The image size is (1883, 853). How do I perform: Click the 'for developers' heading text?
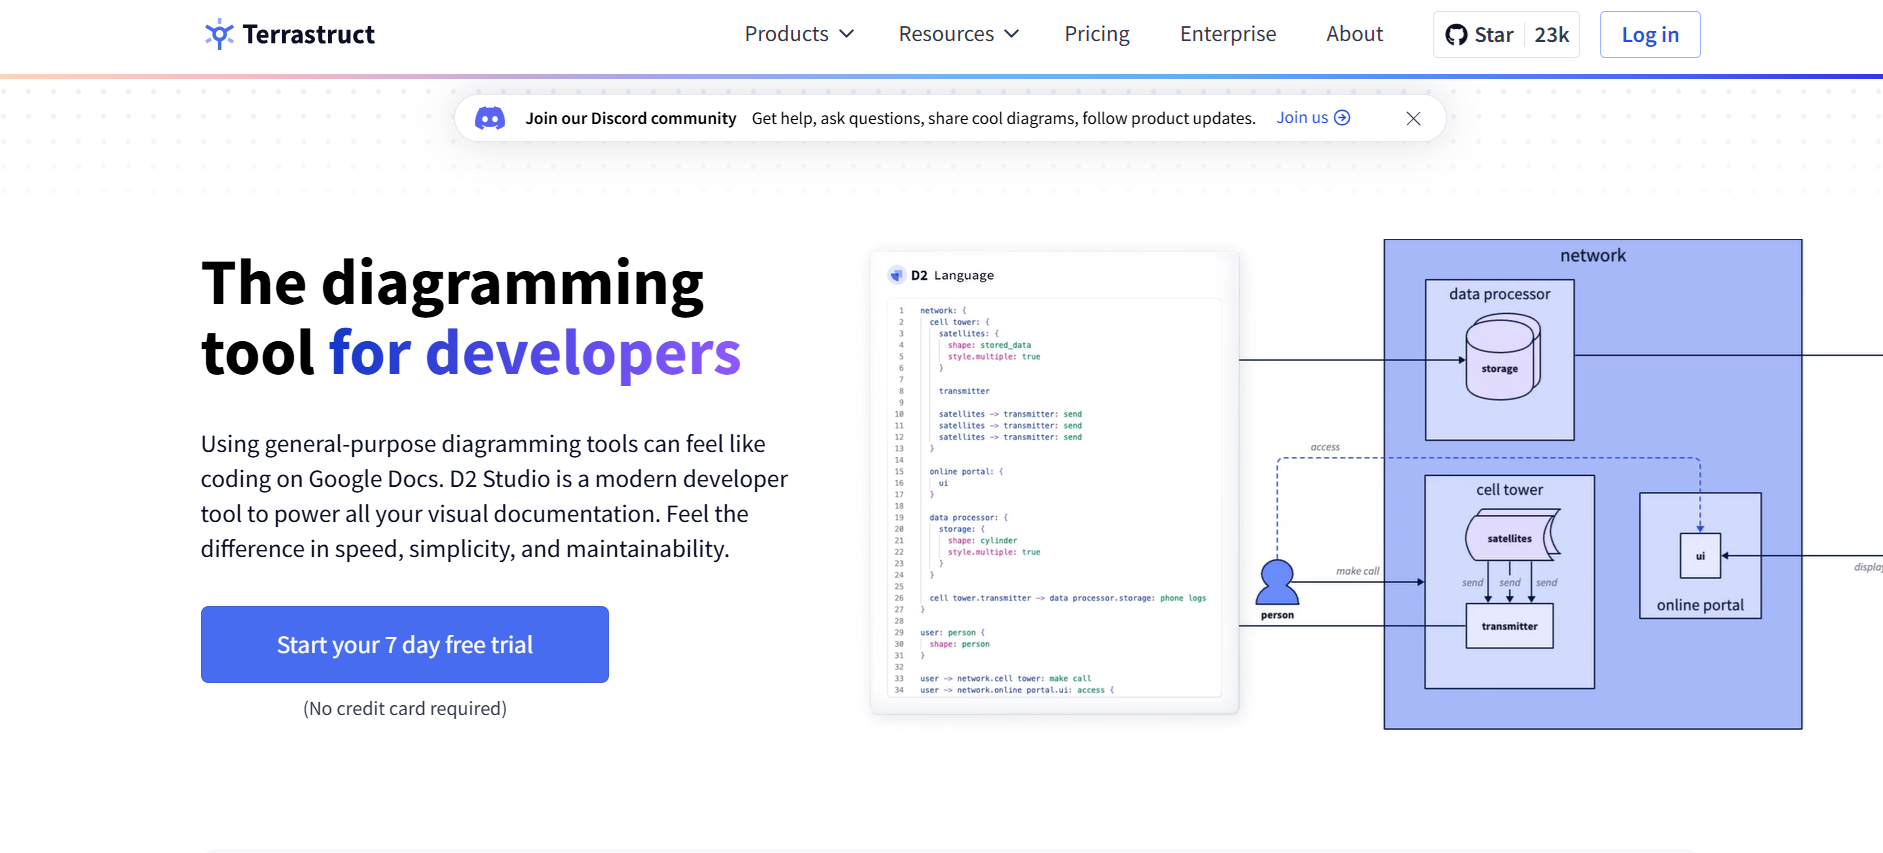pos(535,353)
